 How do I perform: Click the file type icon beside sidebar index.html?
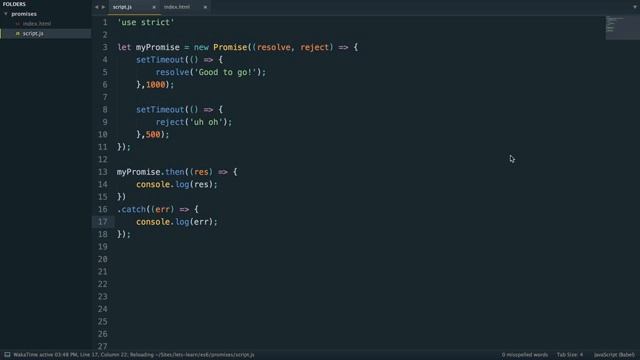(18, 24)
